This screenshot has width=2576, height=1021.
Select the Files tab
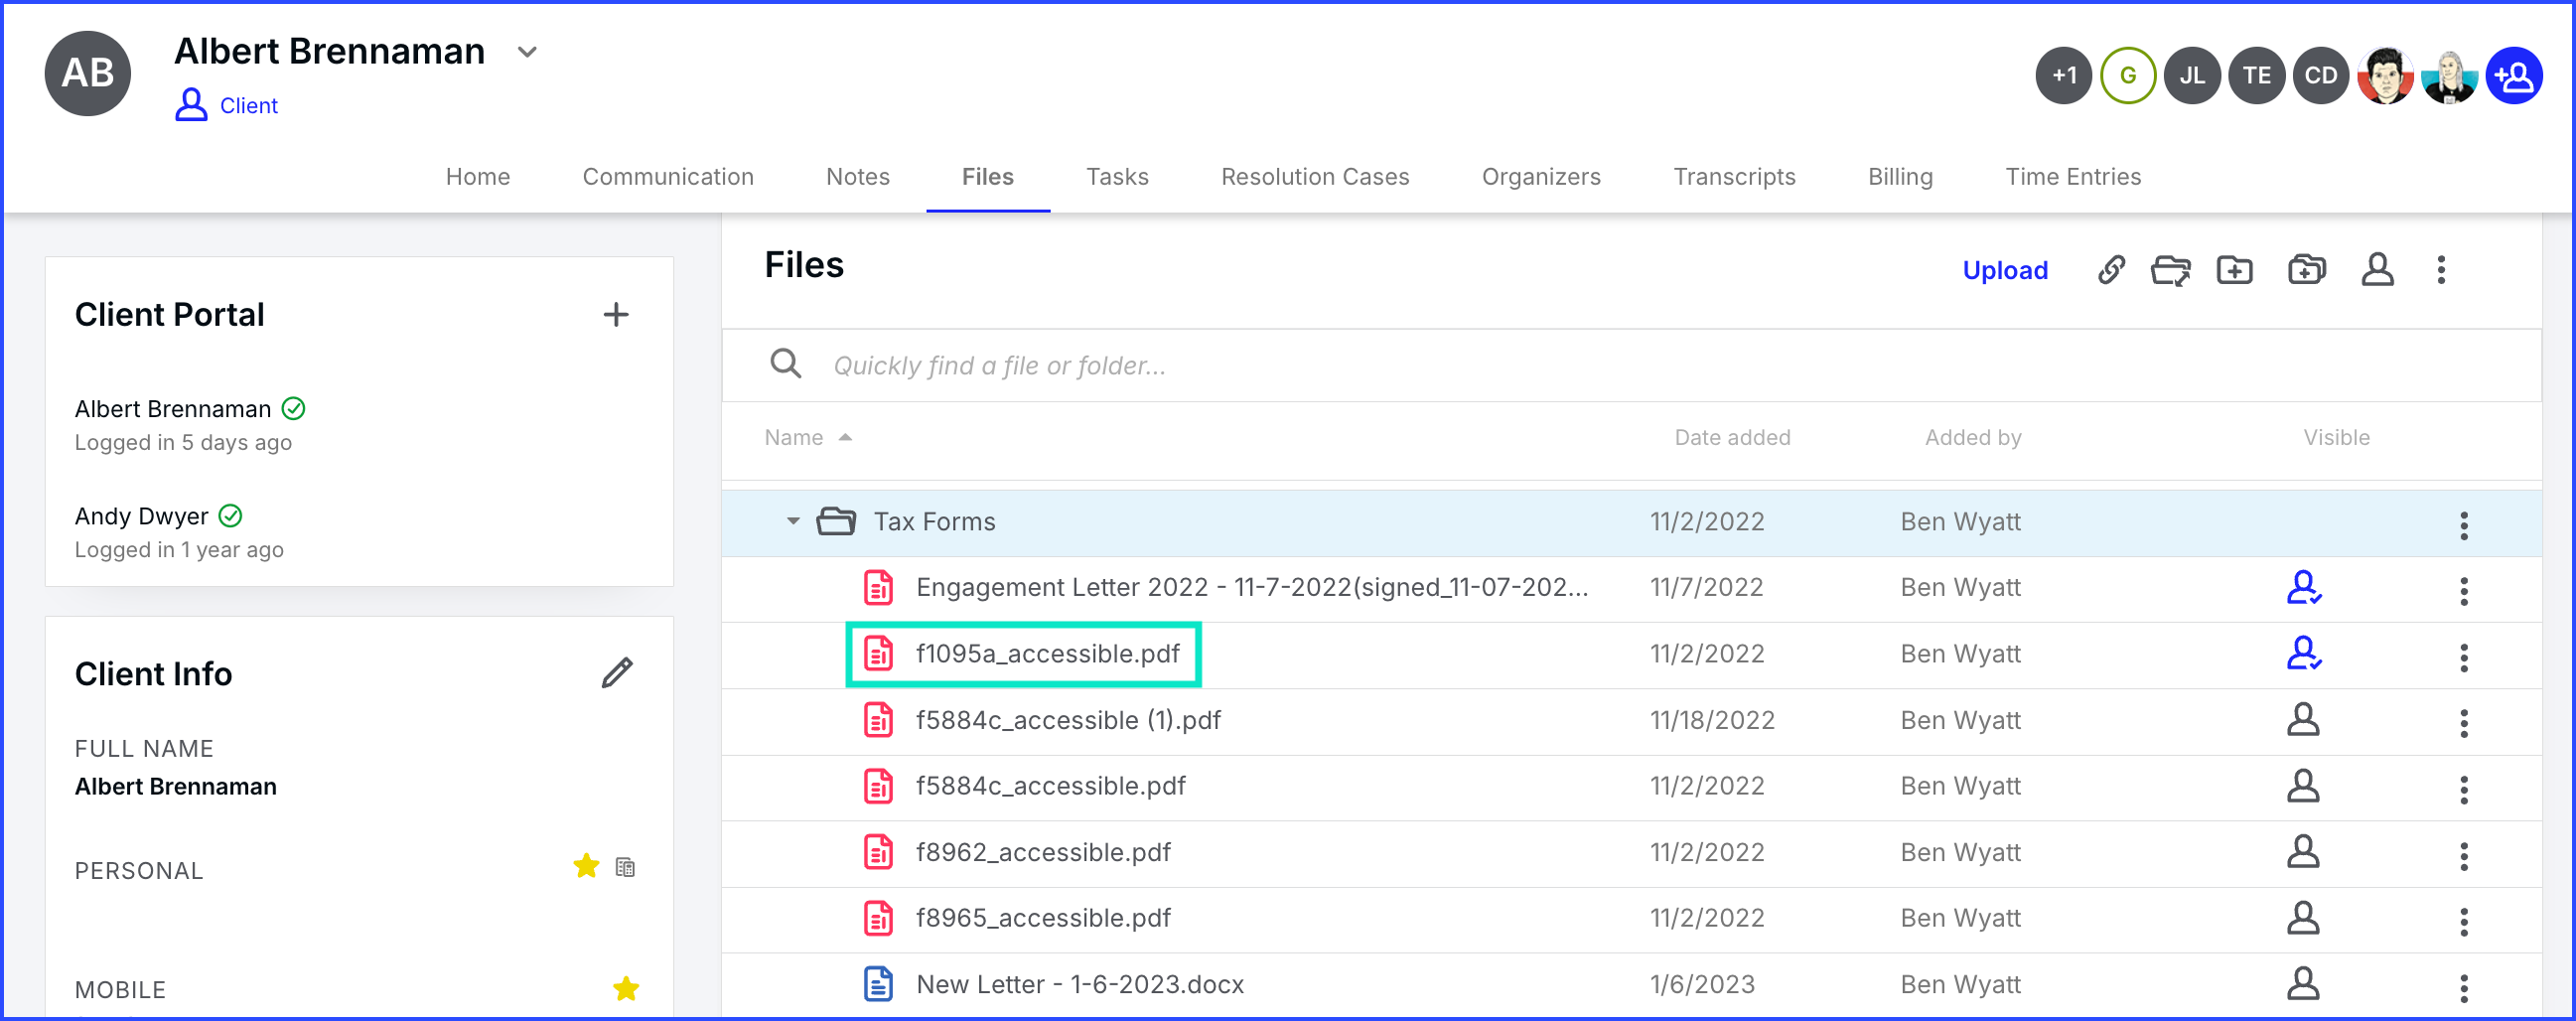987,176
